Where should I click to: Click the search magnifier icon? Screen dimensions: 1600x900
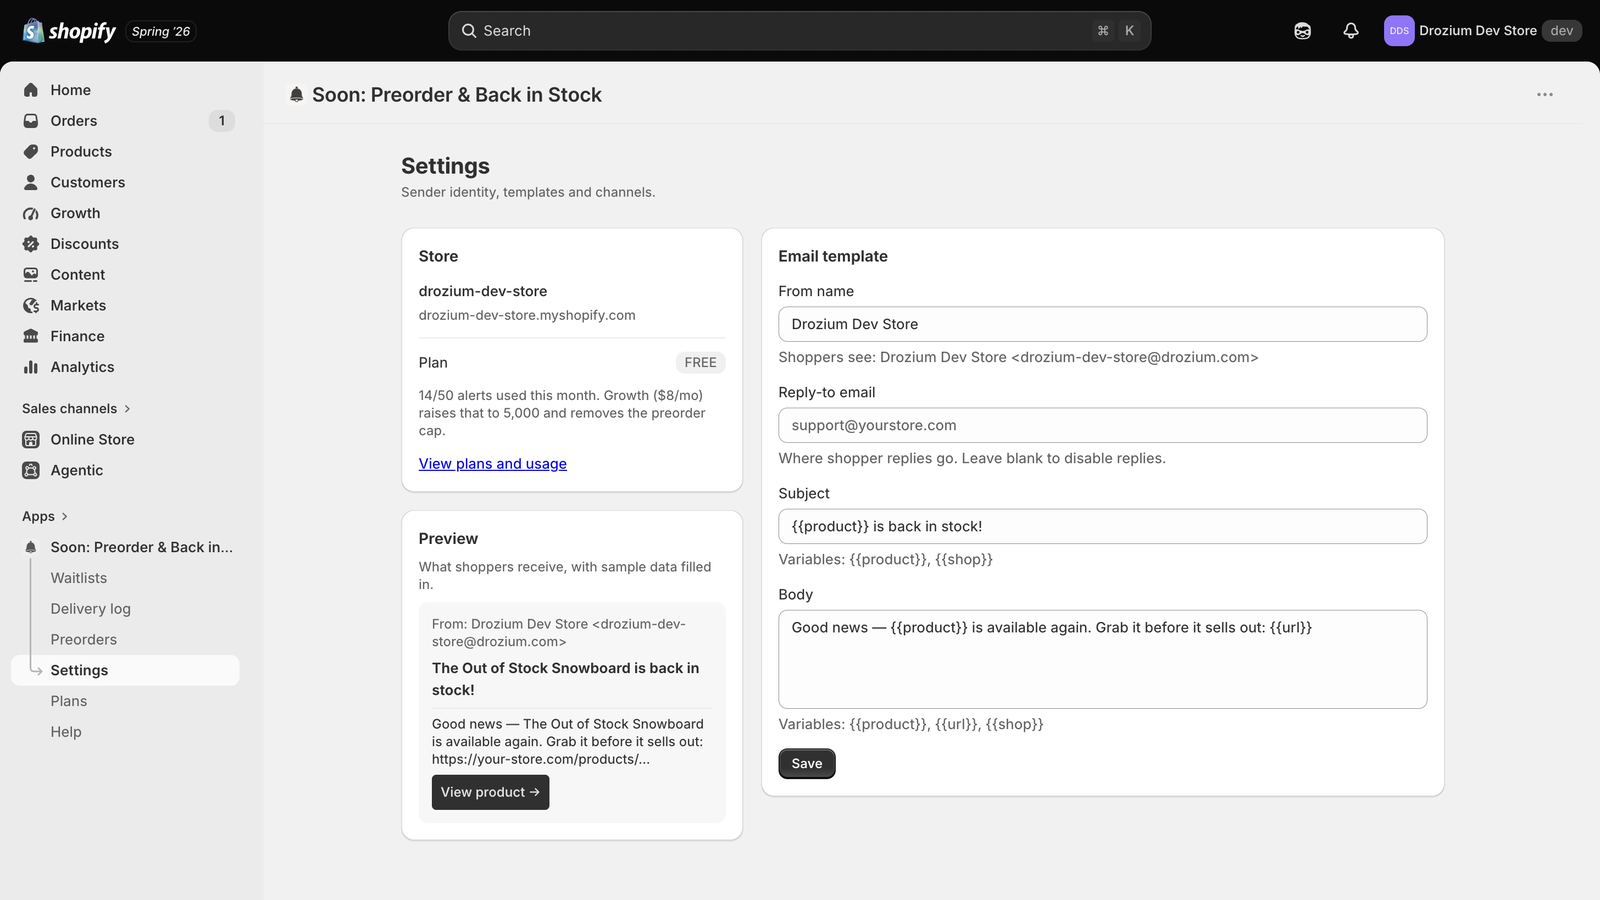click(x=468, y=31)
